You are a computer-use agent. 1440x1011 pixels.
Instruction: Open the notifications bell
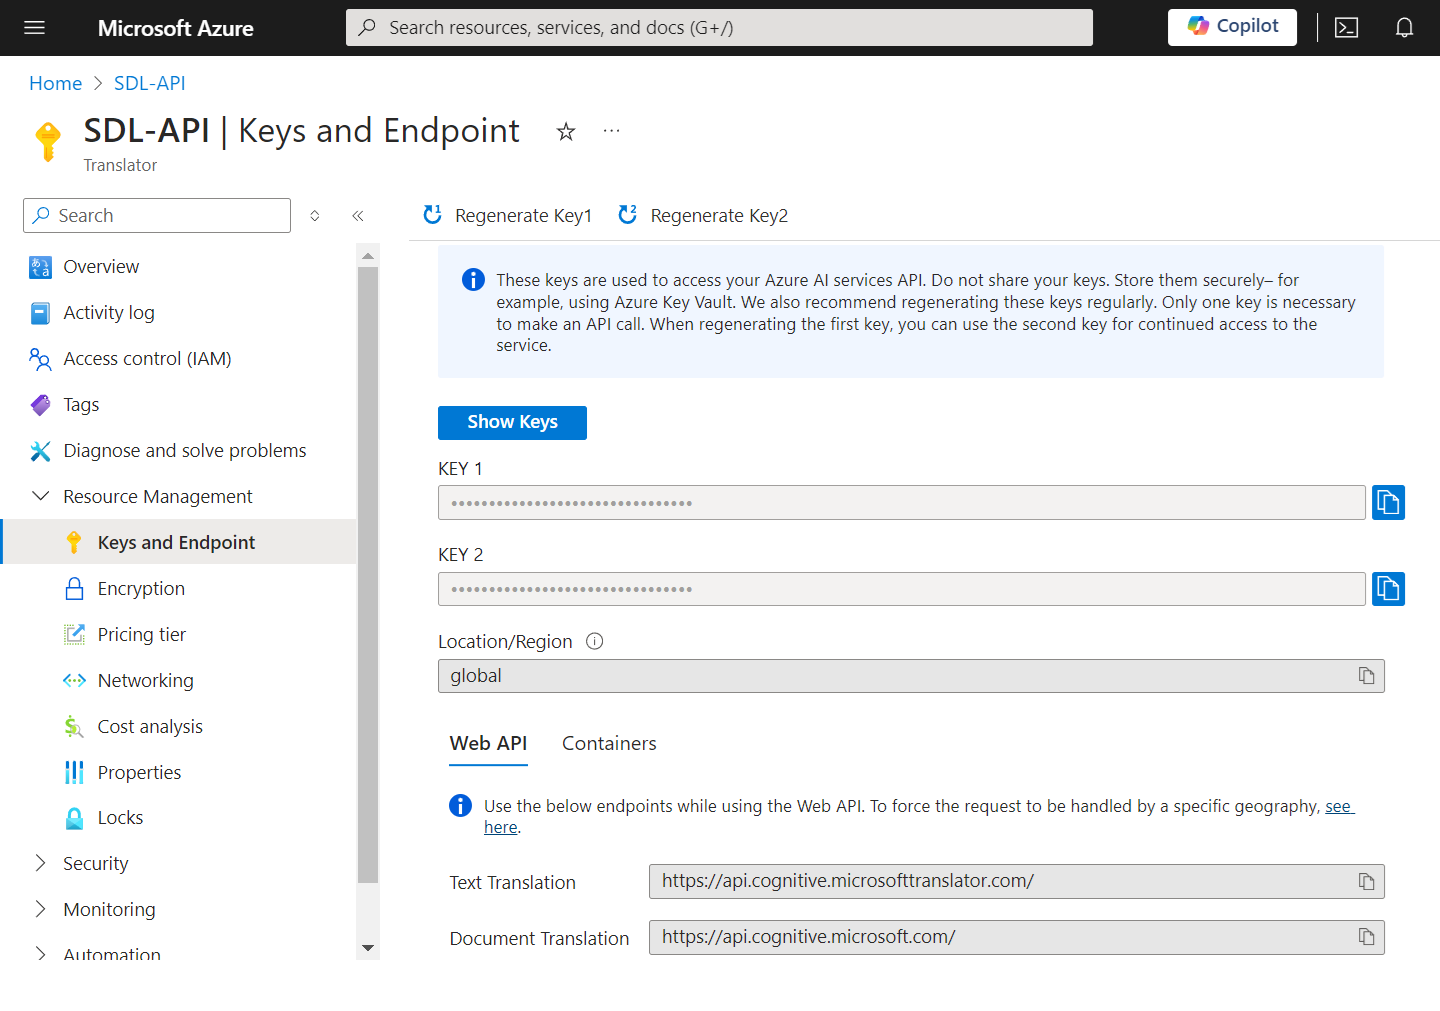[x=1404, y=28]
